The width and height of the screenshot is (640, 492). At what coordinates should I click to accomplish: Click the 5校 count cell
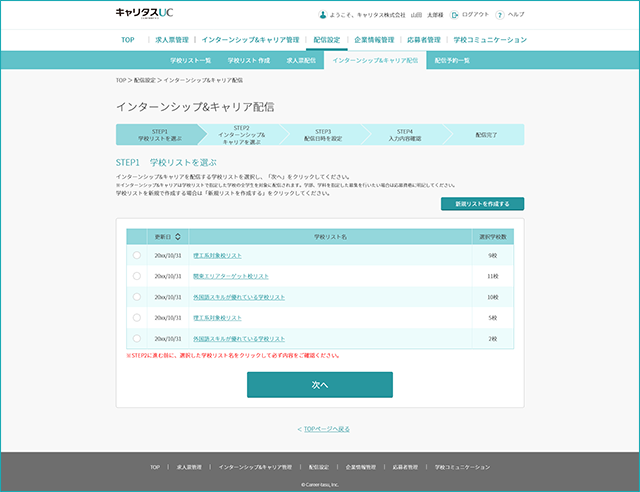click(x=493, y=318)
